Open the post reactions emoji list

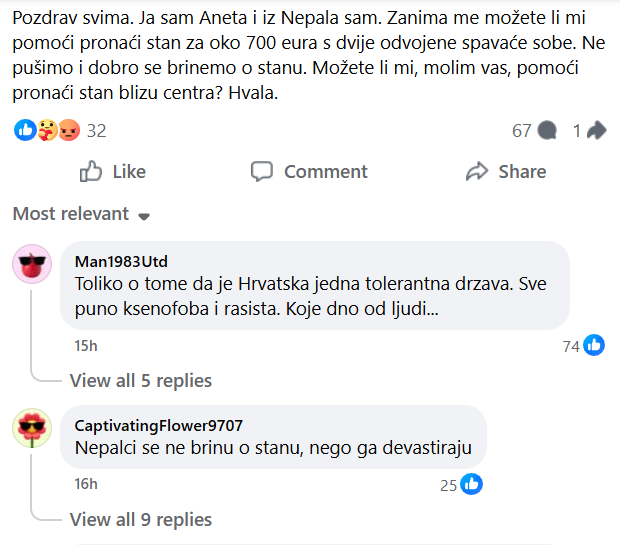click(47, 130)
